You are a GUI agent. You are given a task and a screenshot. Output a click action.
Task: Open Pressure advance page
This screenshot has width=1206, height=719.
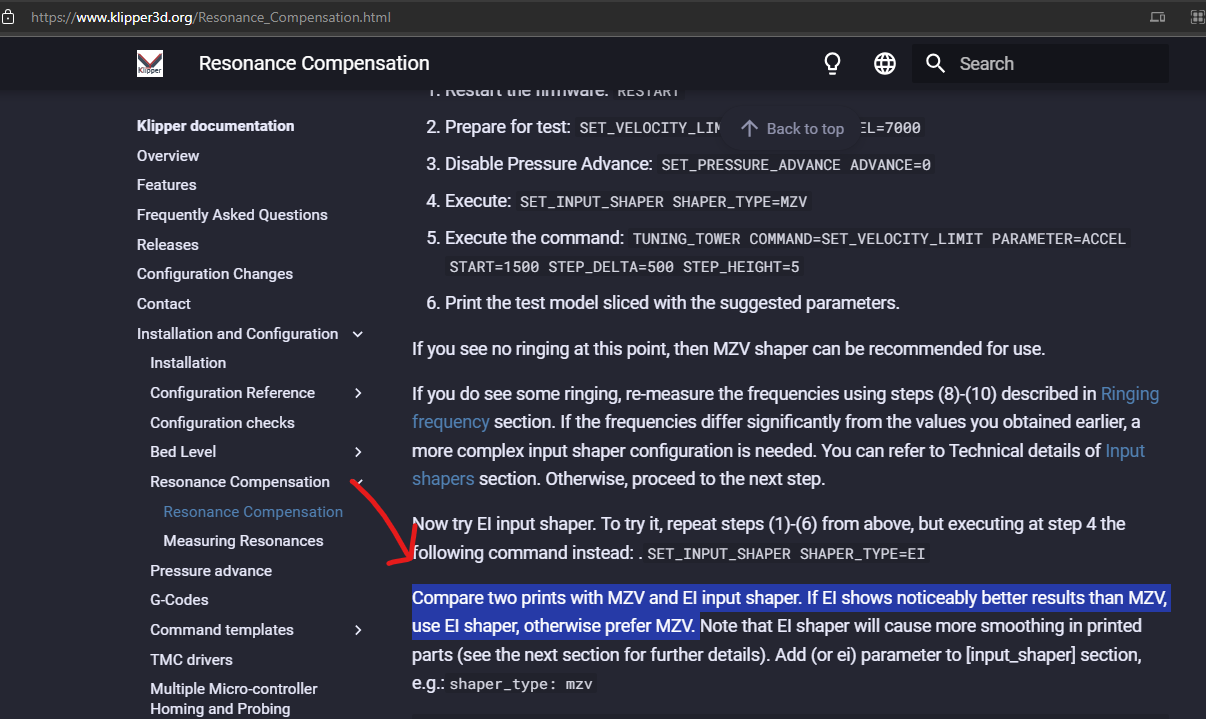pos(211,571)
